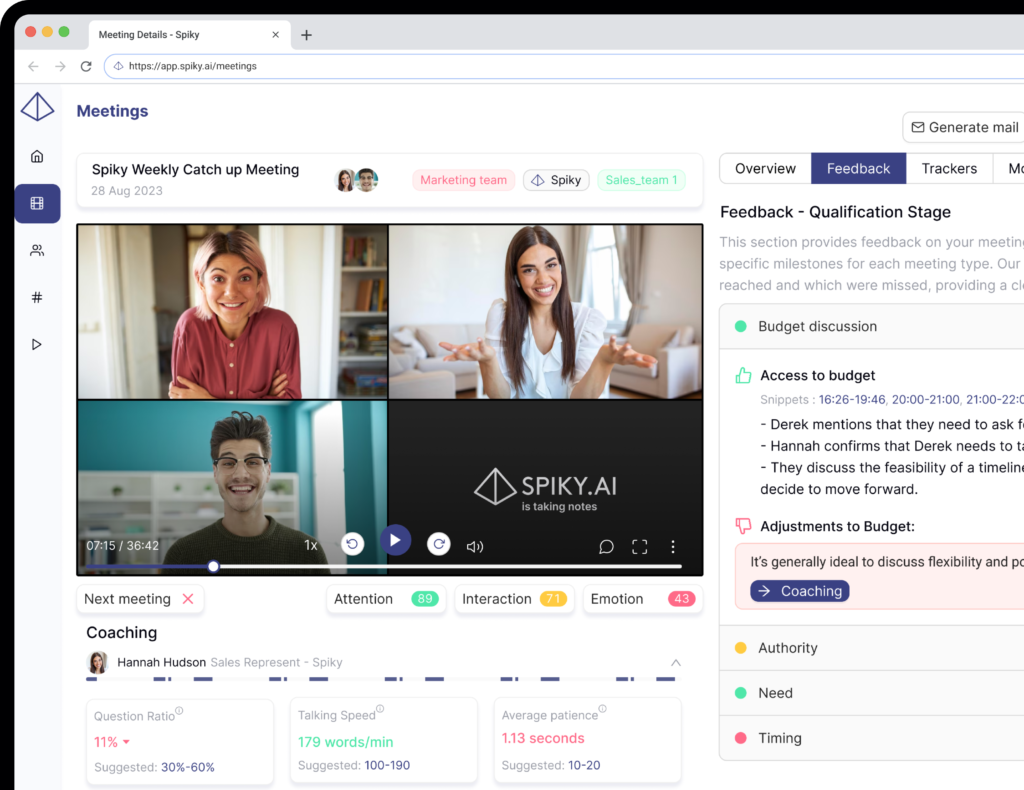This screenshot has height=790, width=1024.
Task: Click the Marketing team tag
Action: [x=464, y=180]
